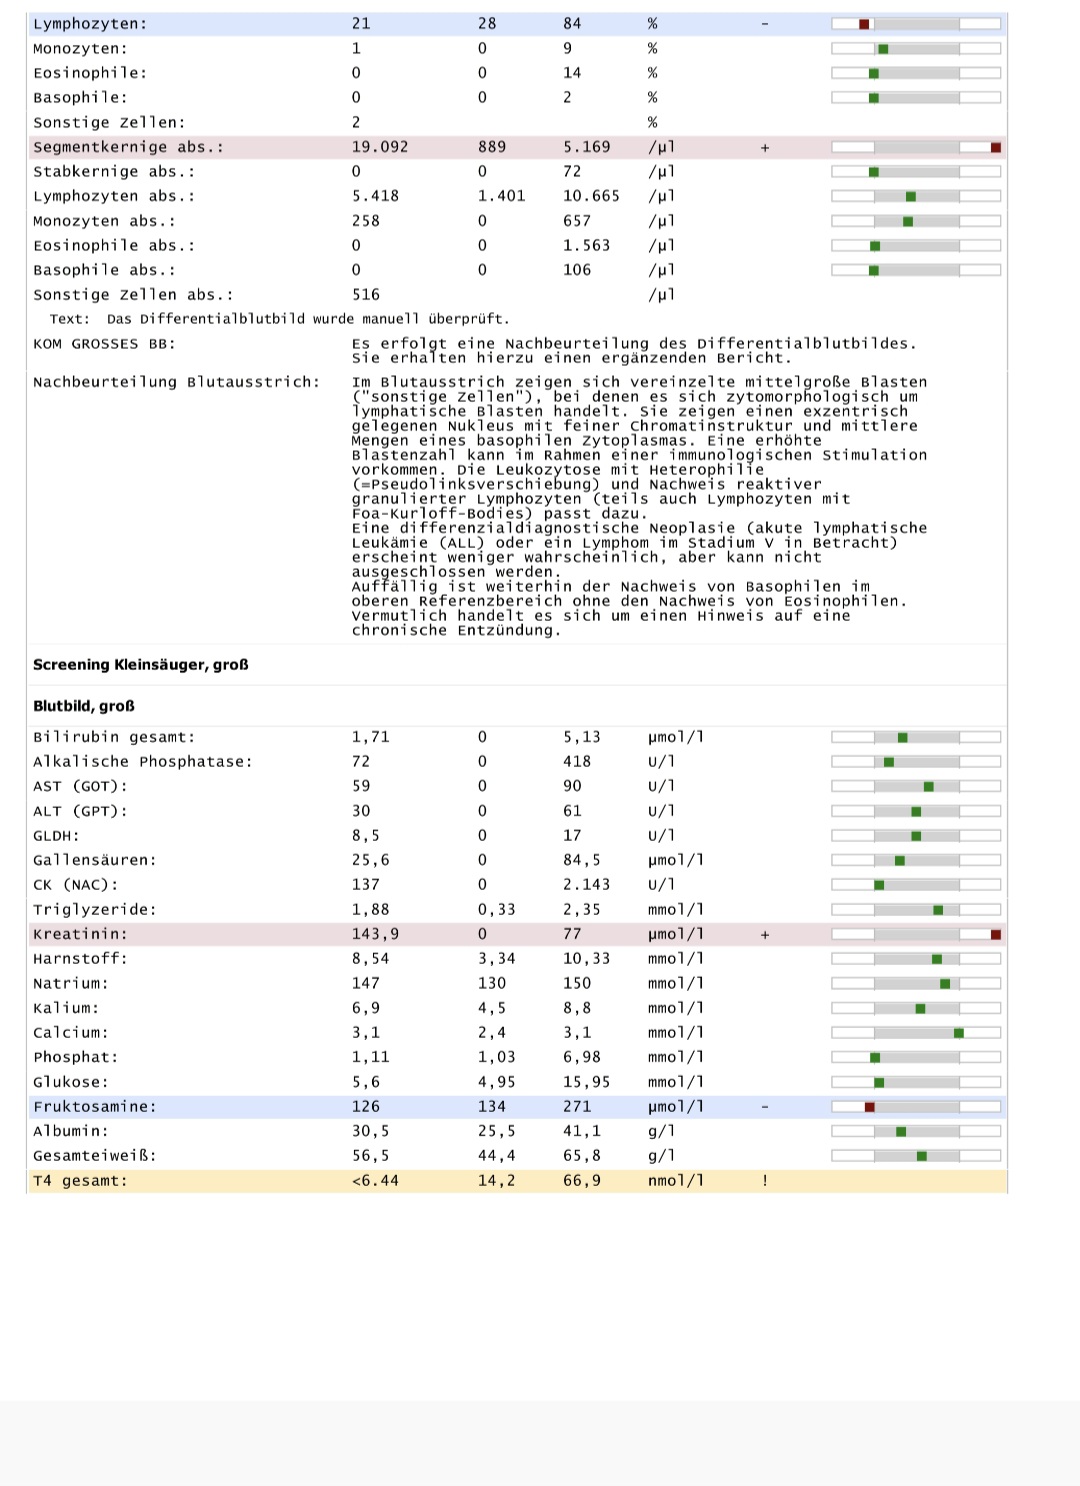Click the Kreatinin reference range bar
1080x1486 pixels.
(x=916, y=934)
